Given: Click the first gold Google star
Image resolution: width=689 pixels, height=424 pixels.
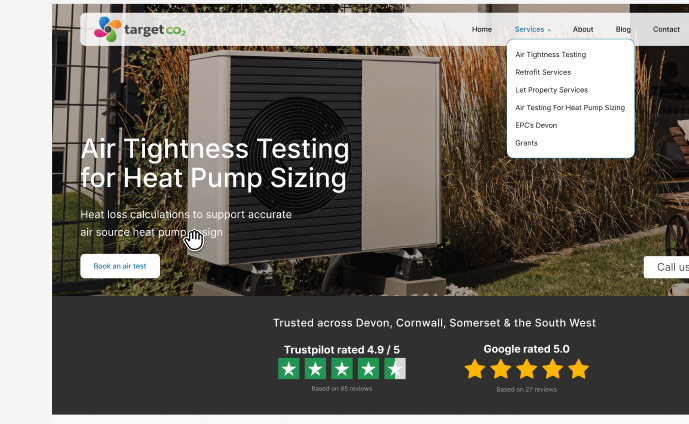Looking at the screenshot, I should pyautogui.click(x=475, y=369).
